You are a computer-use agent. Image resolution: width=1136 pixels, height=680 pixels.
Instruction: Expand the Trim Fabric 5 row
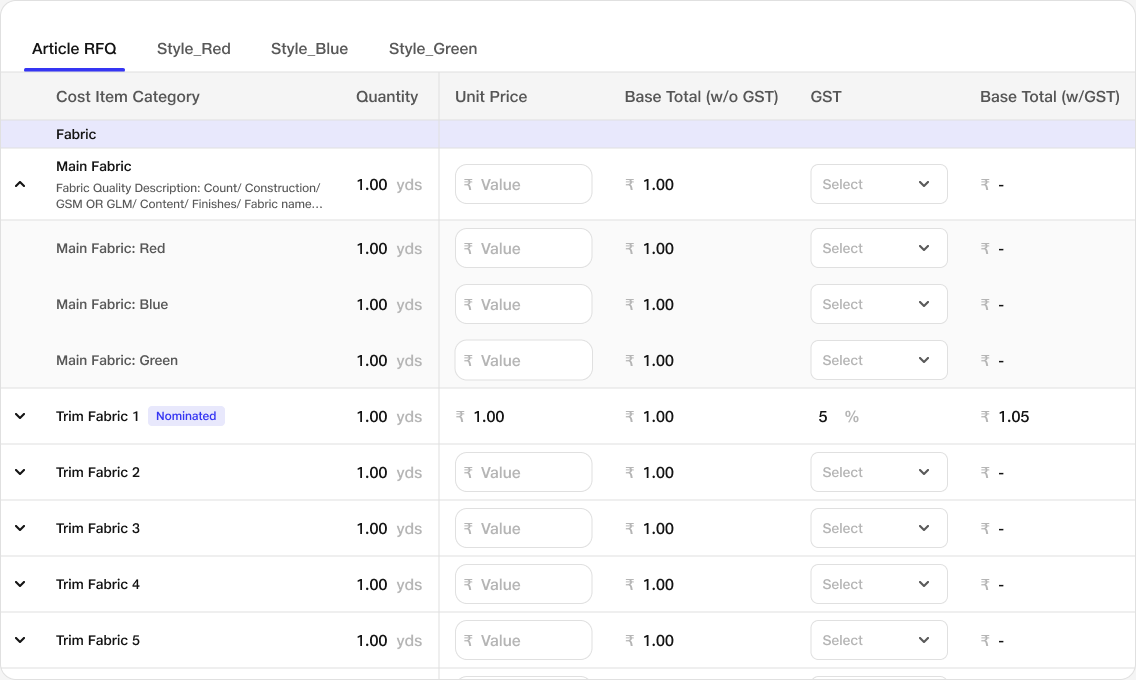[x=20, y=640]
